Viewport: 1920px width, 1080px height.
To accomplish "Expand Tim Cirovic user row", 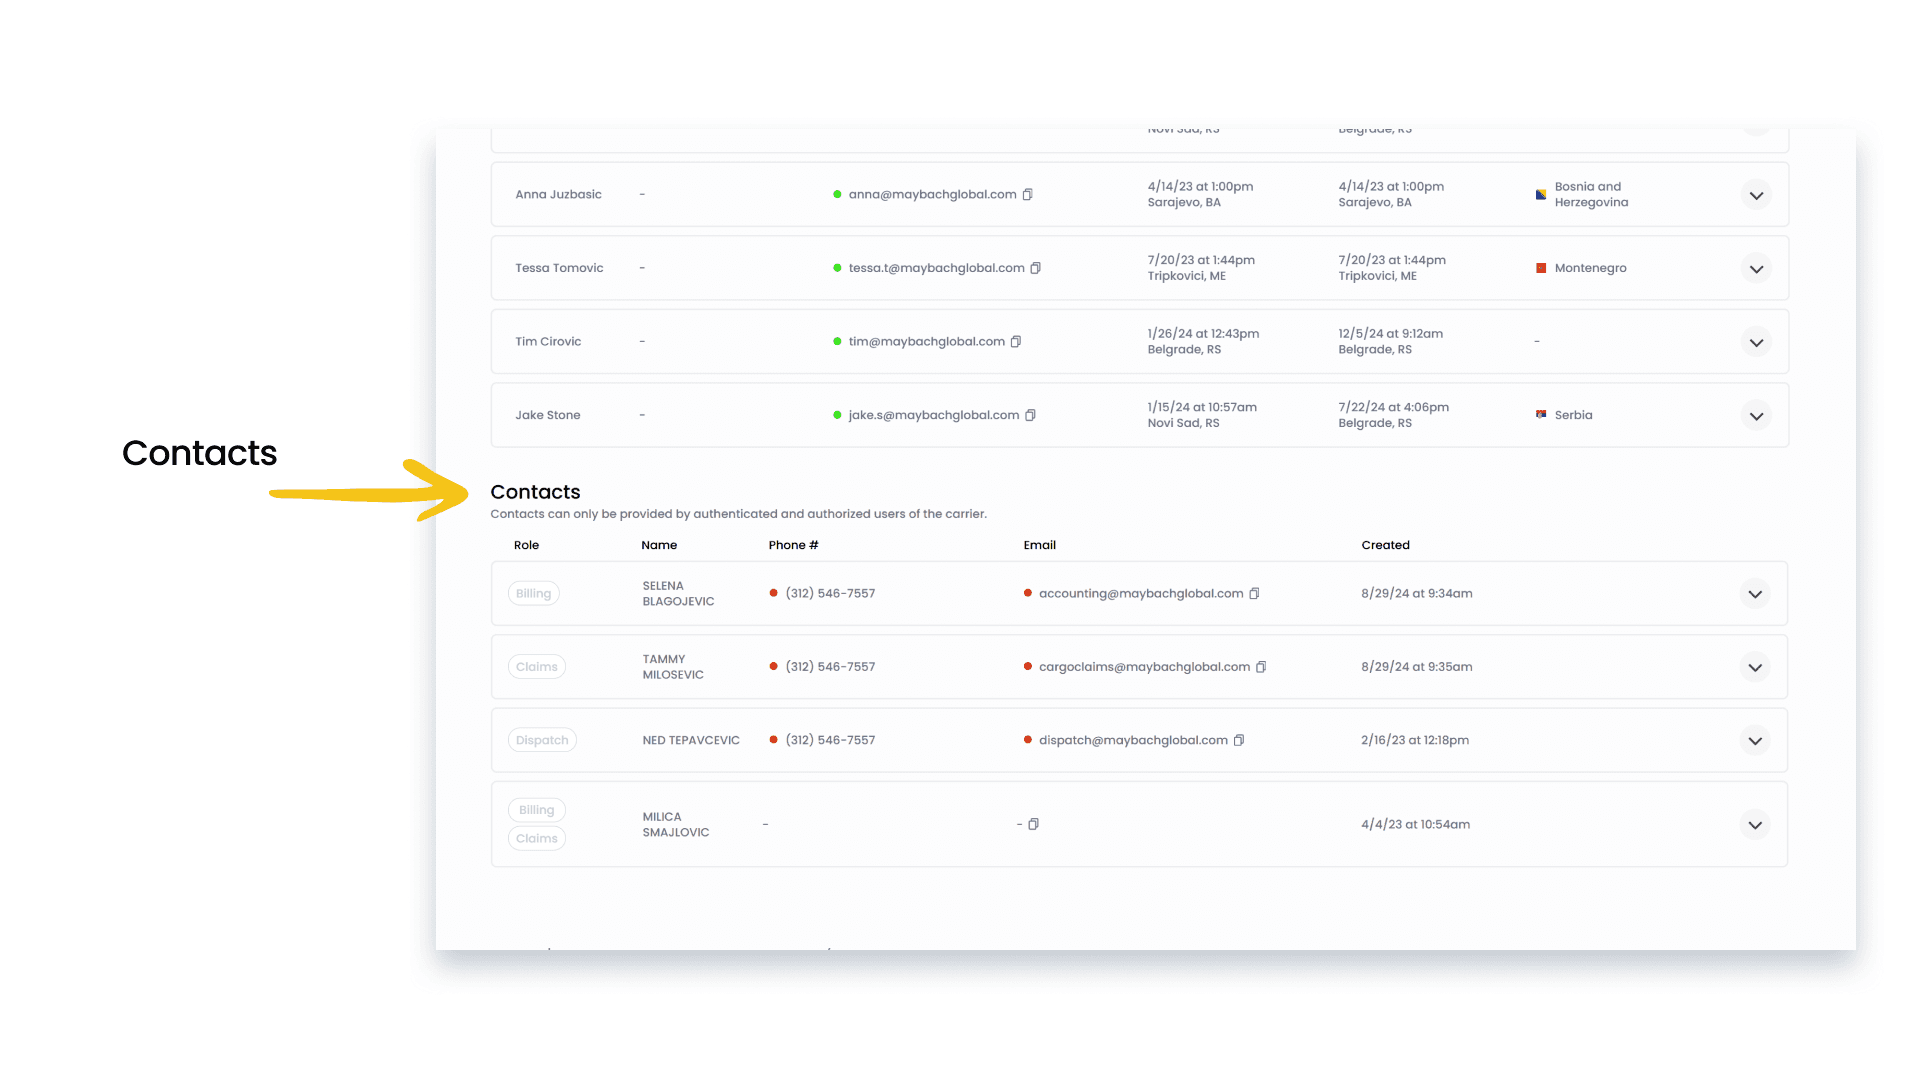I will [1755, 343].
